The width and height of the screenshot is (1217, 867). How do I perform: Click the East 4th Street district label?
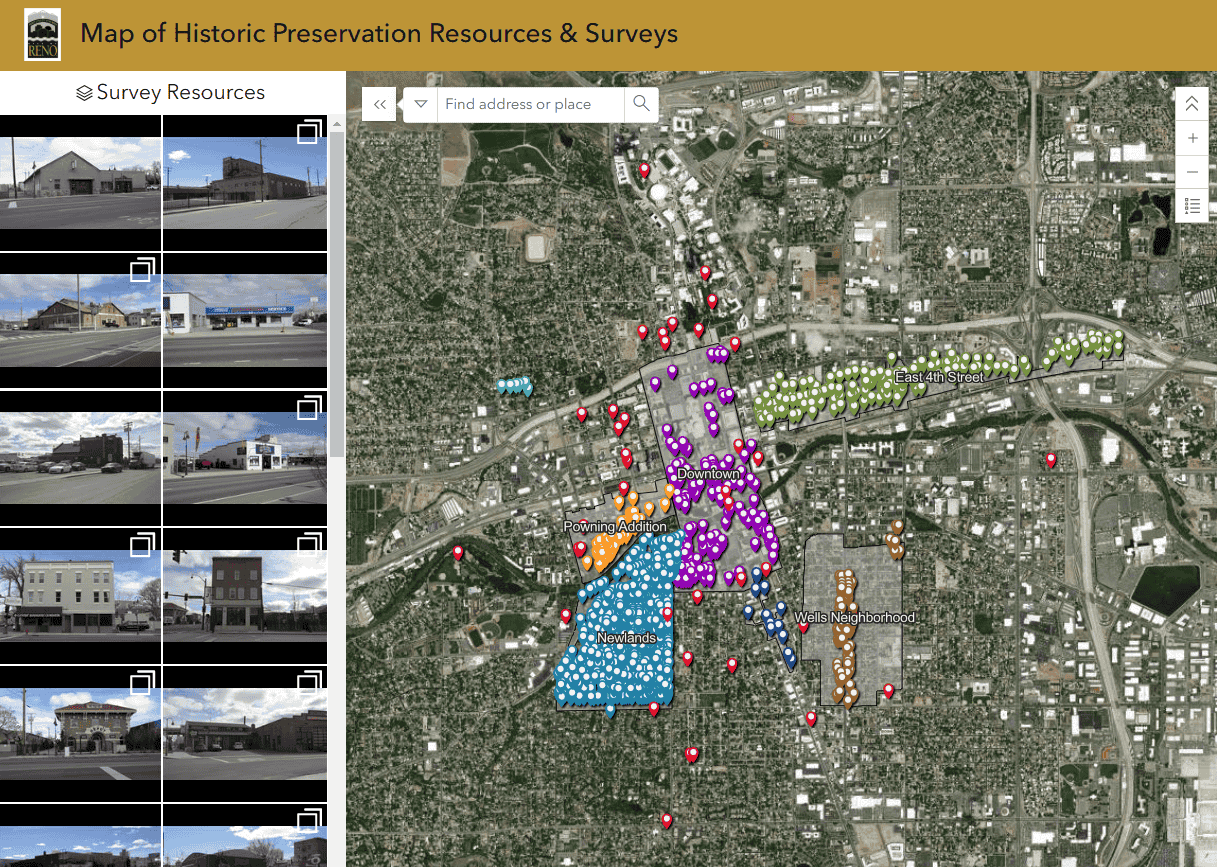tap(939, 377)
